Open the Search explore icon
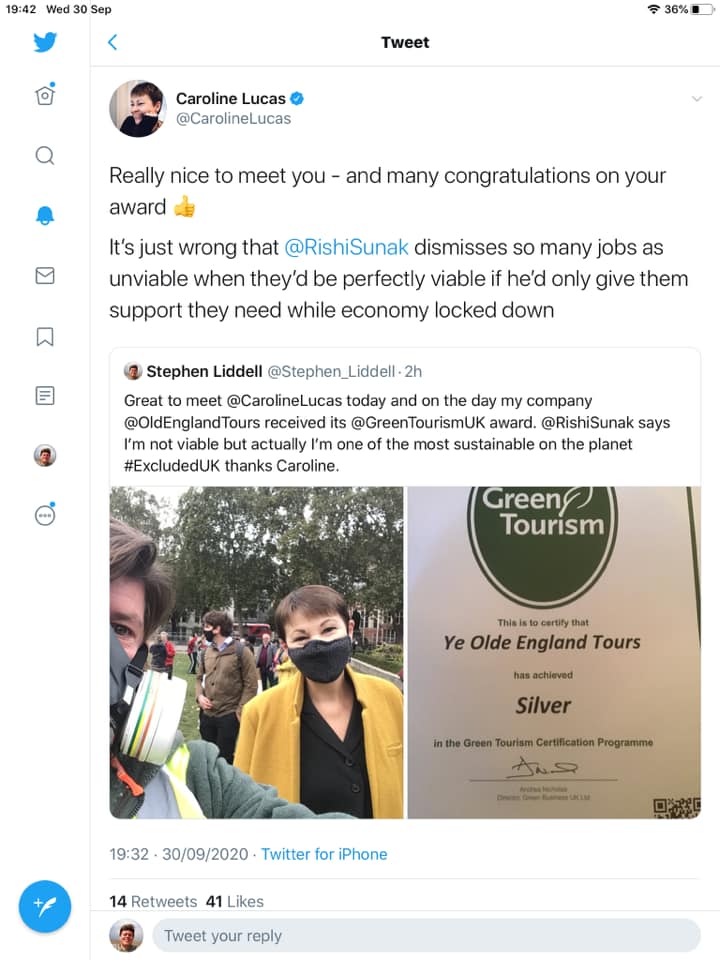This screenshot has width=720, height=960. point(45,156)
